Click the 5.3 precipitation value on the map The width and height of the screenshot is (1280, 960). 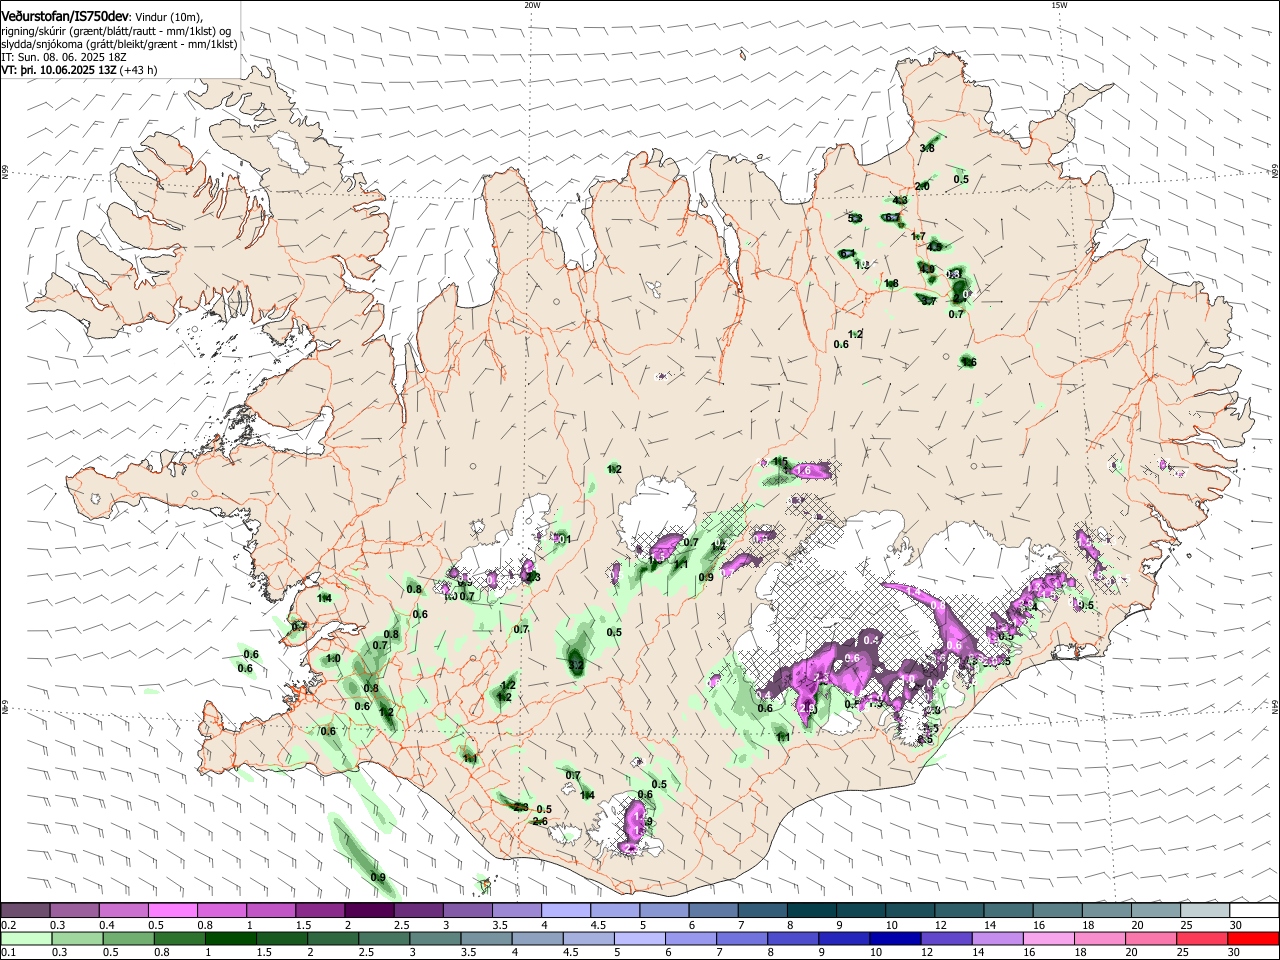tap(855, 218)
